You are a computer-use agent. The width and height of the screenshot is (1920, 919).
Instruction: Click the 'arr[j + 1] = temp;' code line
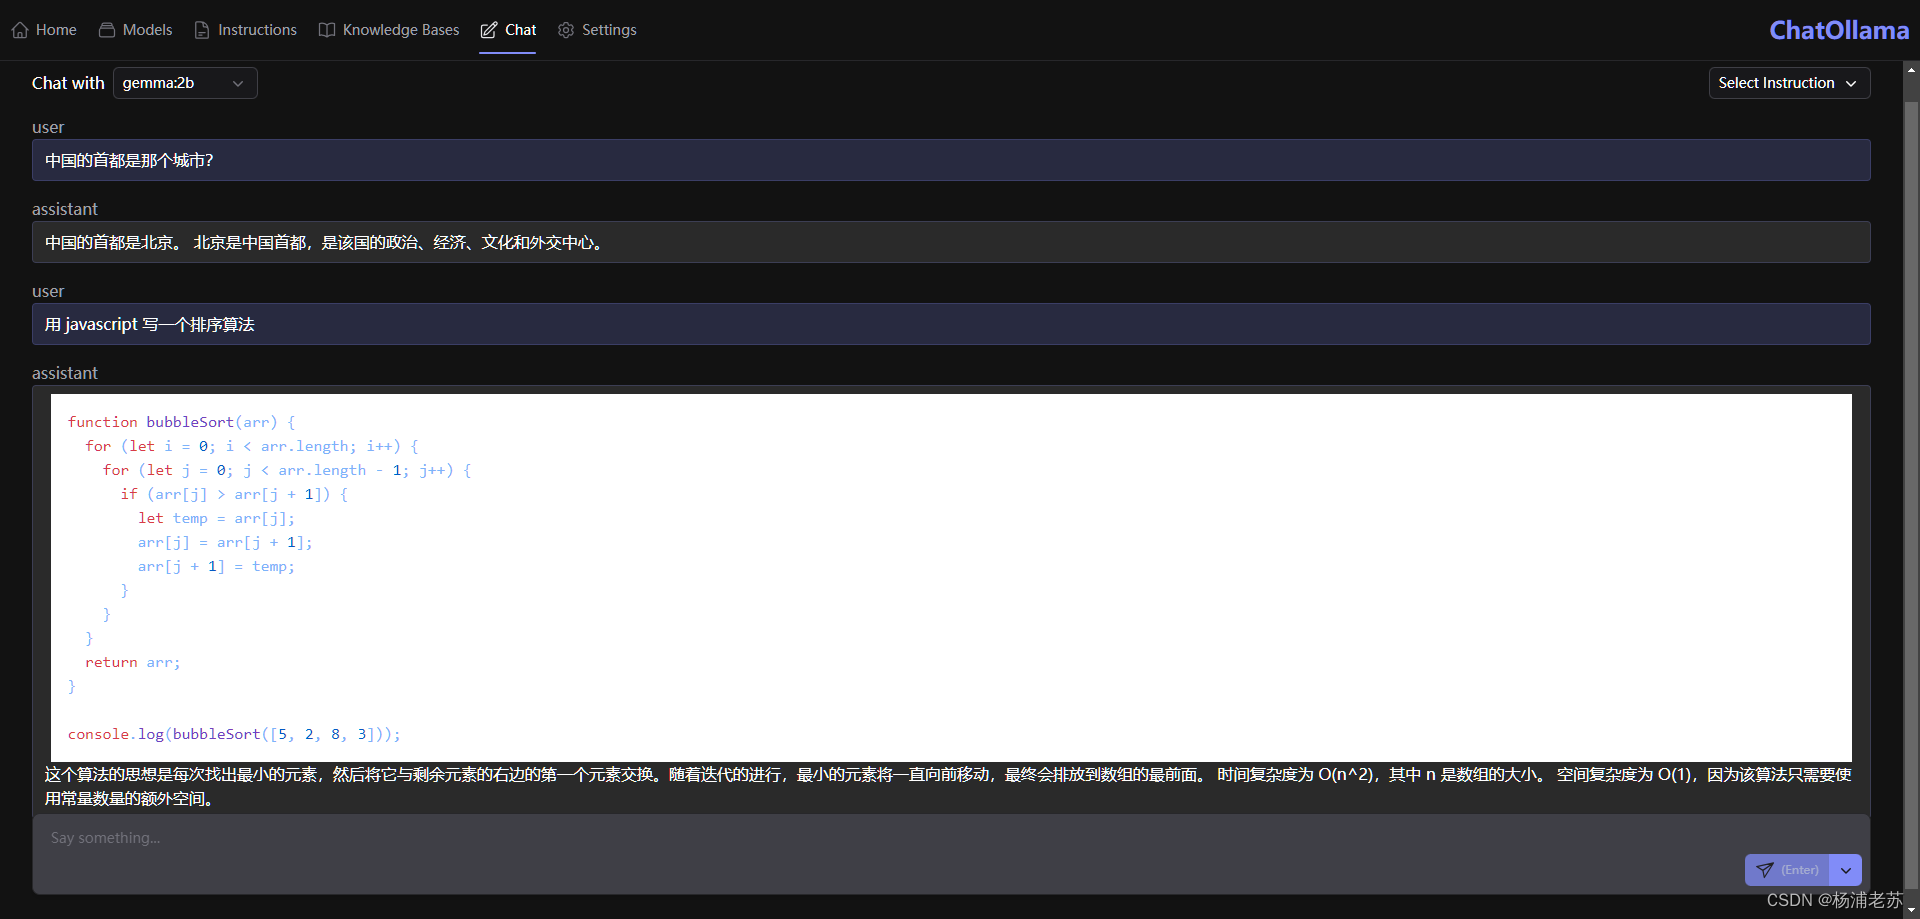point(217,566)
